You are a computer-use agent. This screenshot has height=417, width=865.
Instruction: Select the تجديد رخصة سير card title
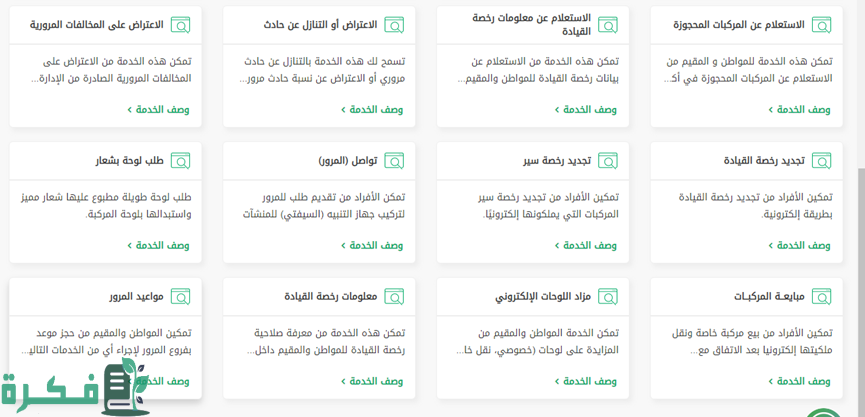(x=557, y=161)
